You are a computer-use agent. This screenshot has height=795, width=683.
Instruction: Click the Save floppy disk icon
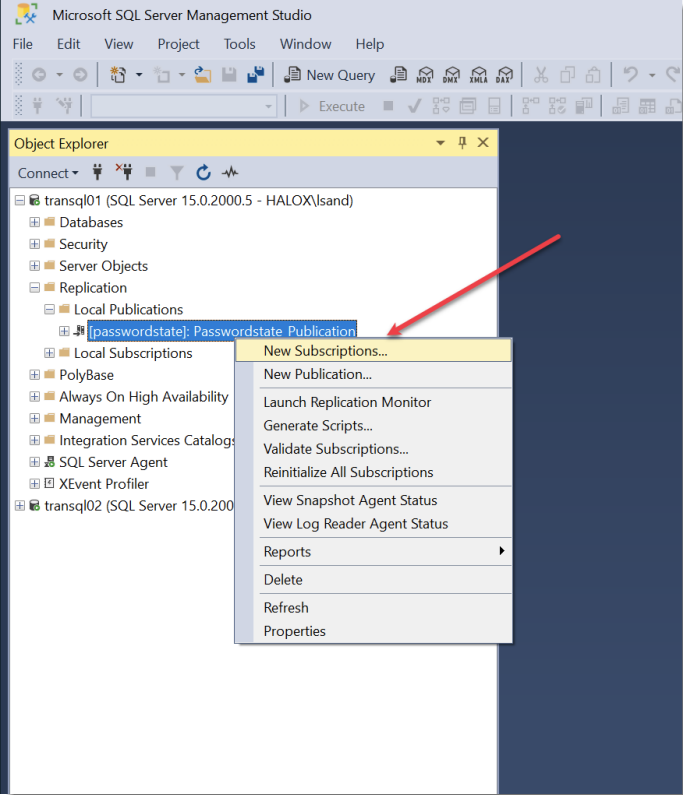tap(229, 75)
